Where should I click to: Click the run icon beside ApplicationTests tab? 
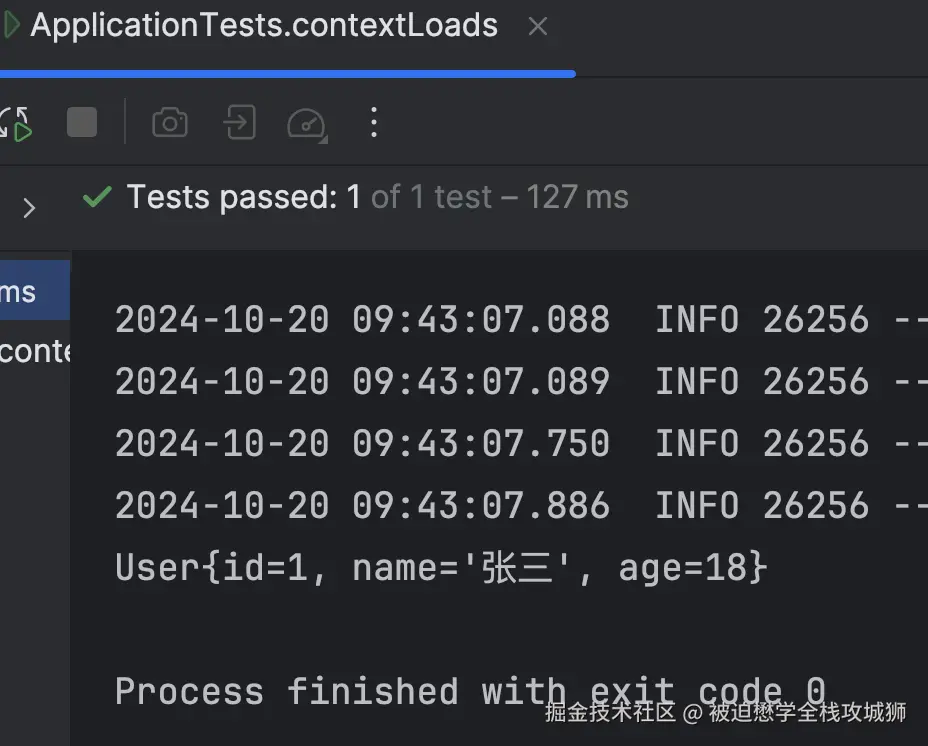click(x=11, y=25)
